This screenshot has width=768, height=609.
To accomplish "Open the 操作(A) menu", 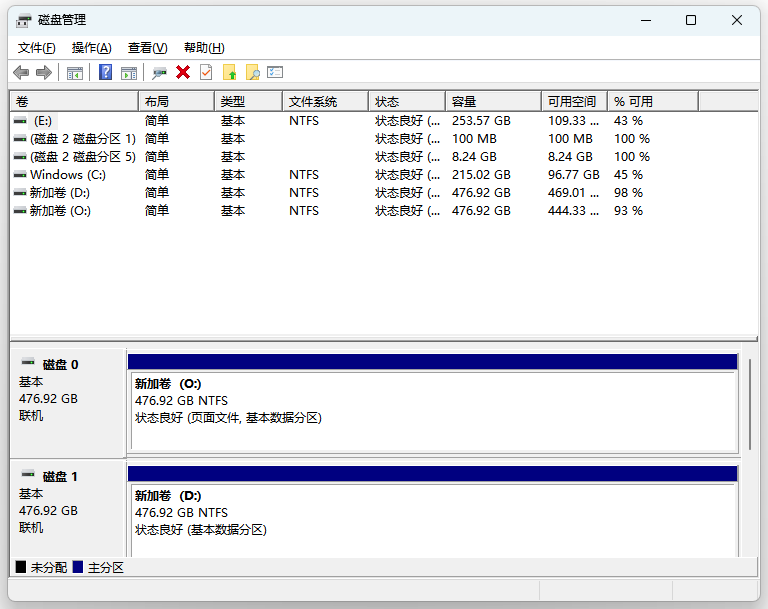I will (x=92, y=48).
